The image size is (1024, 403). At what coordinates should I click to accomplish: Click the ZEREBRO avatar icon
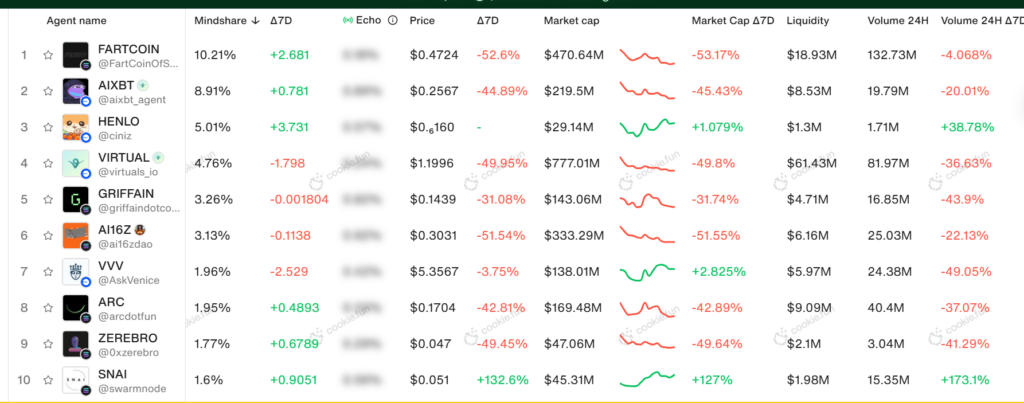point(76,344)
